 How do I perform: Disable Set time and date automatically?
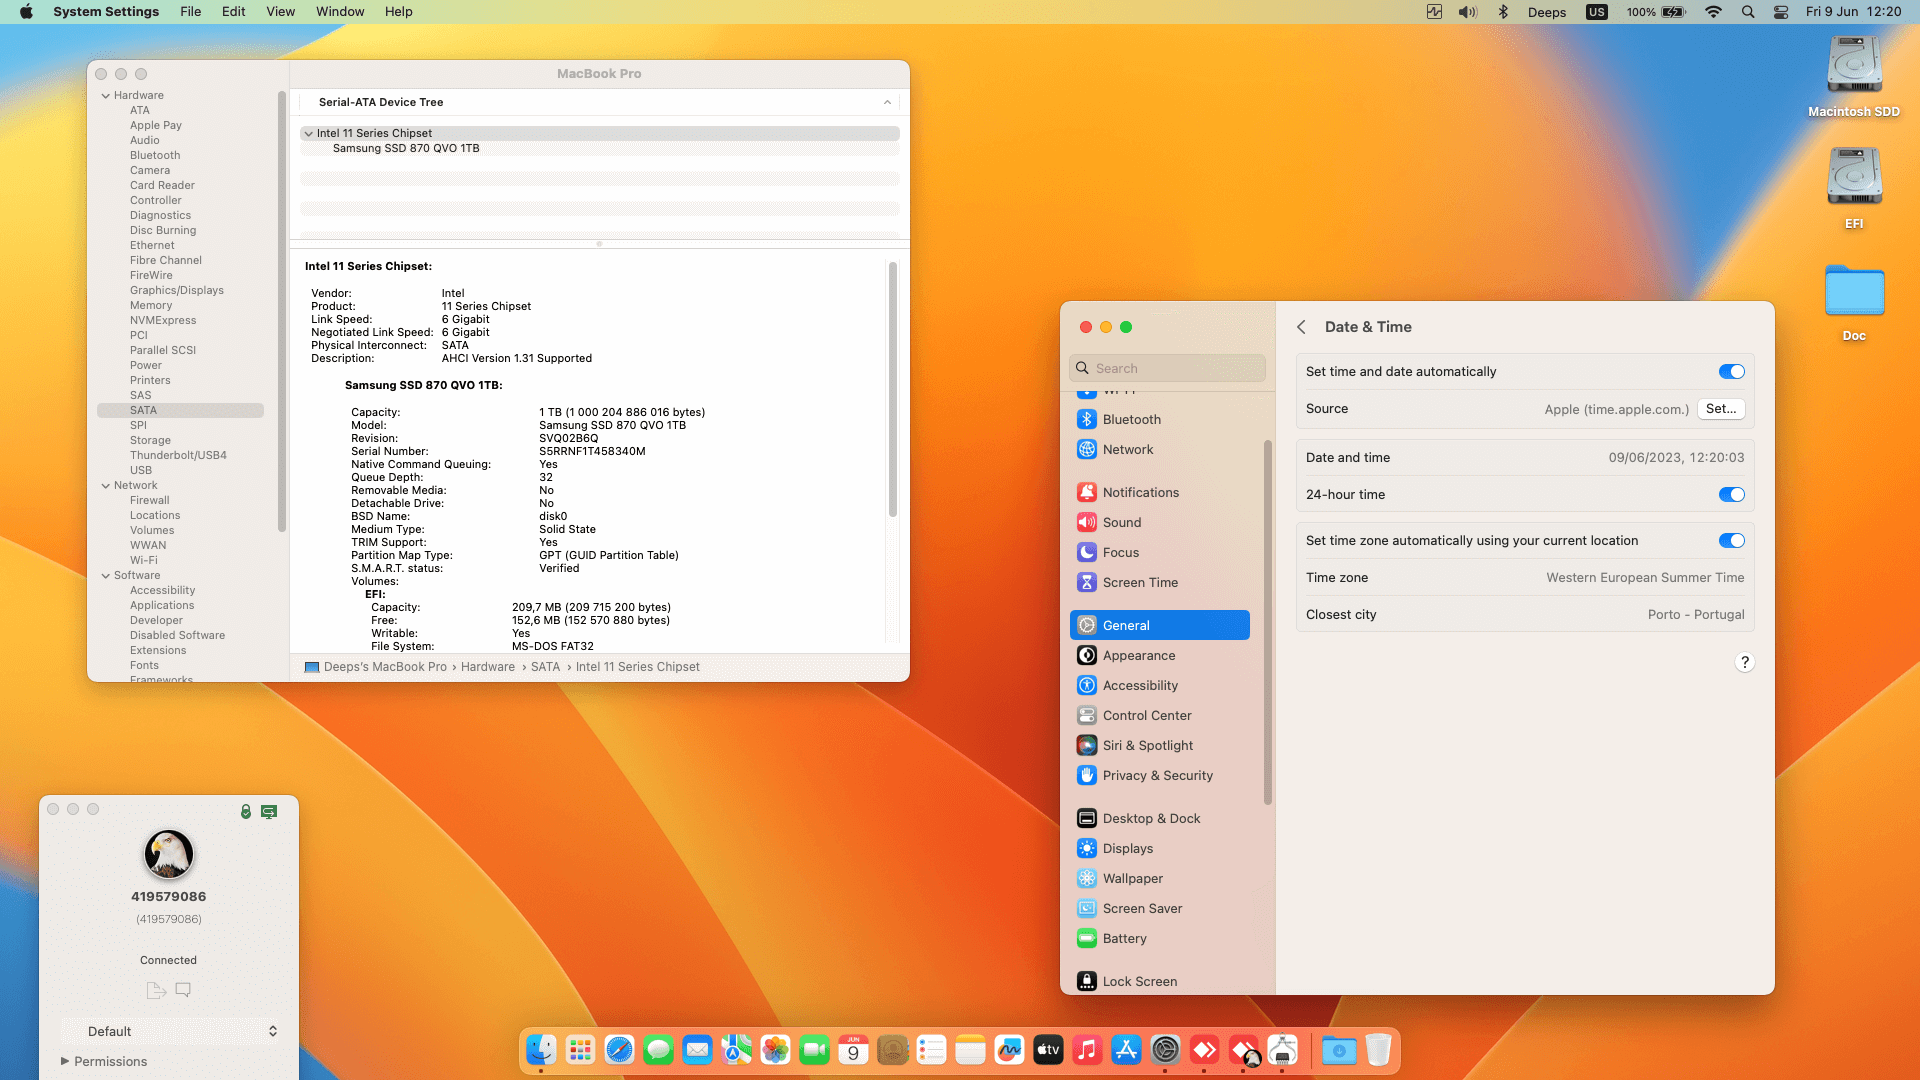1731,371
